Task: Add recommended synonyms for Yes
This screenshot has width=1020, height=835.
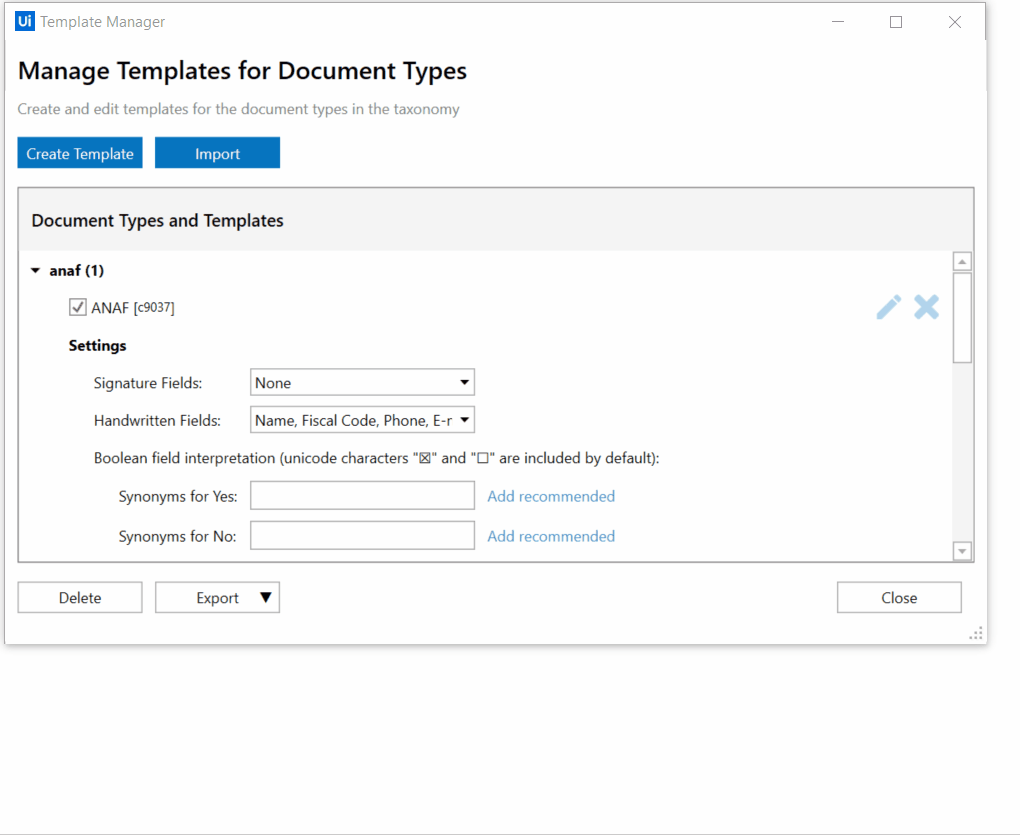Action: [551, 496]
